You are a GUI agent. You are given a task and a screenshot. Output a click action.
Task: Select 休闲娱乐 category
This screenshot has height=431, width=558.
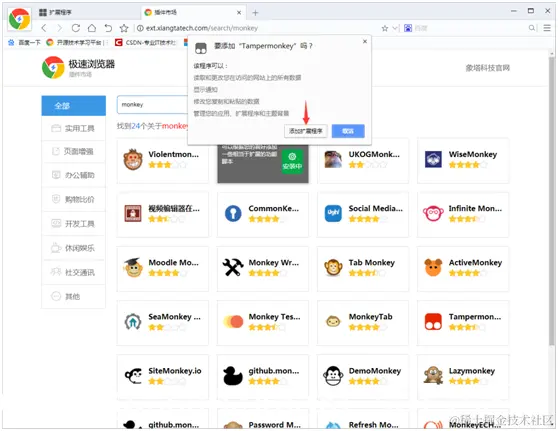click(74, 248)
